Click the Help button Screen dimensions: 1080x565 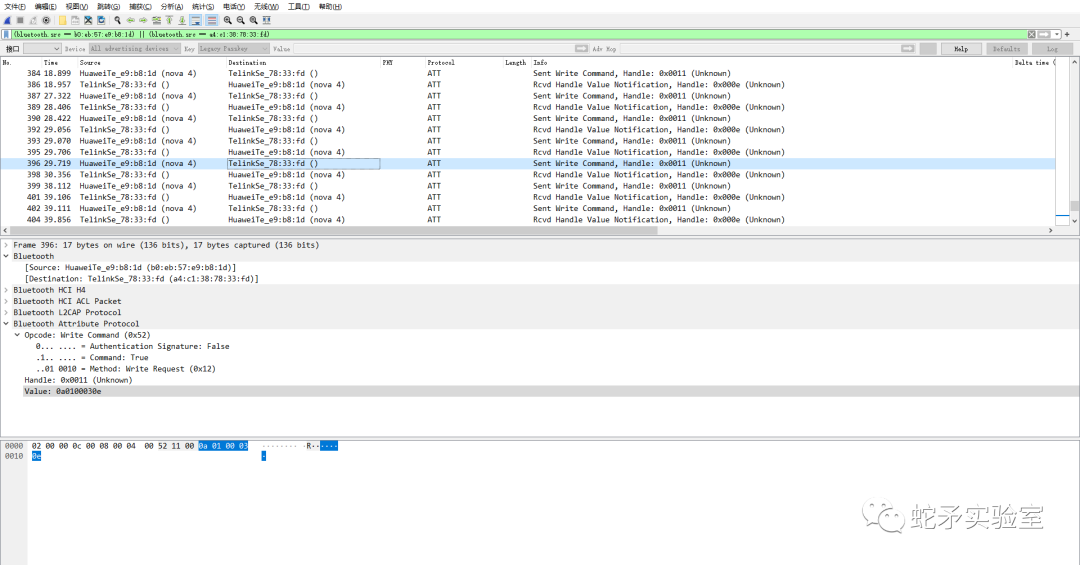(x=961, y=49)
